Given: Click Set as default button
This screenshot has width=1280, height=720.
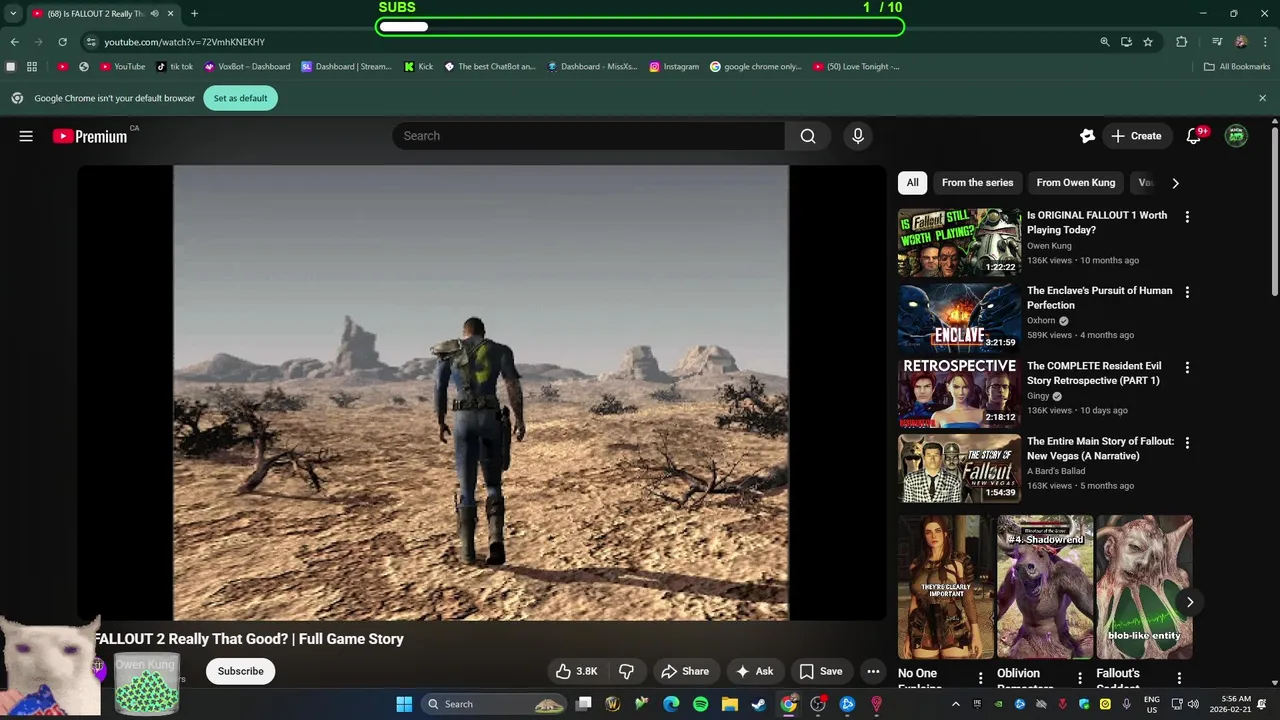Looking at the screenshot, I should pos(240,98).
